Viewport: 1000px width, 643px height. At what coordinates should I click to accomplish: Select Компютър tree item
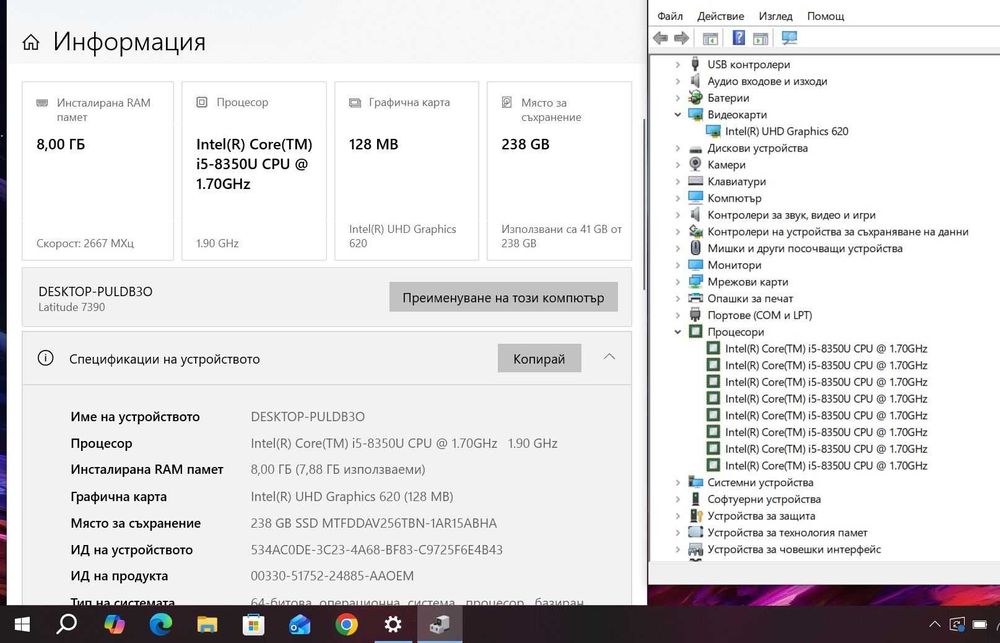(734, 198)
